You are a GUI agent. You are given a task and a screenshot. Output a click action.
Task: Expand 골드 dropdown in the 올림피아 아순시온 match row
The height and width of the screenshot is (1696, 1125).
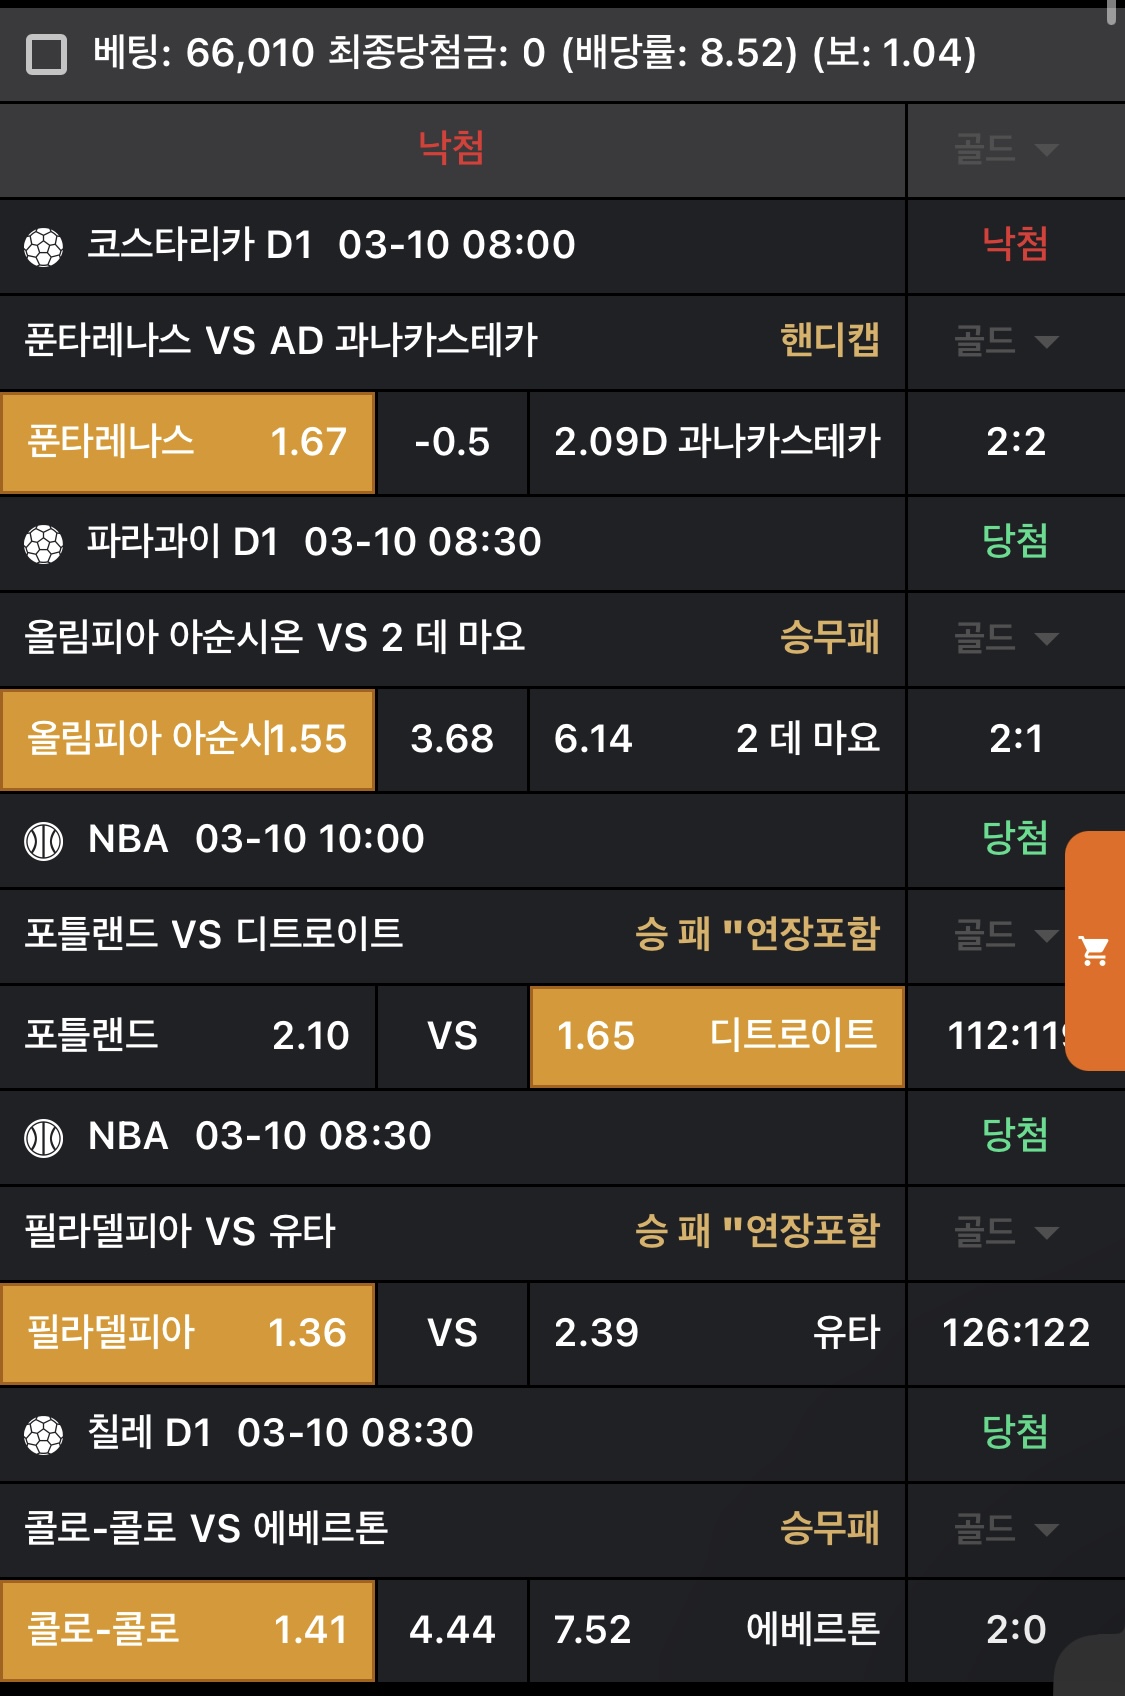point(1006,639)
